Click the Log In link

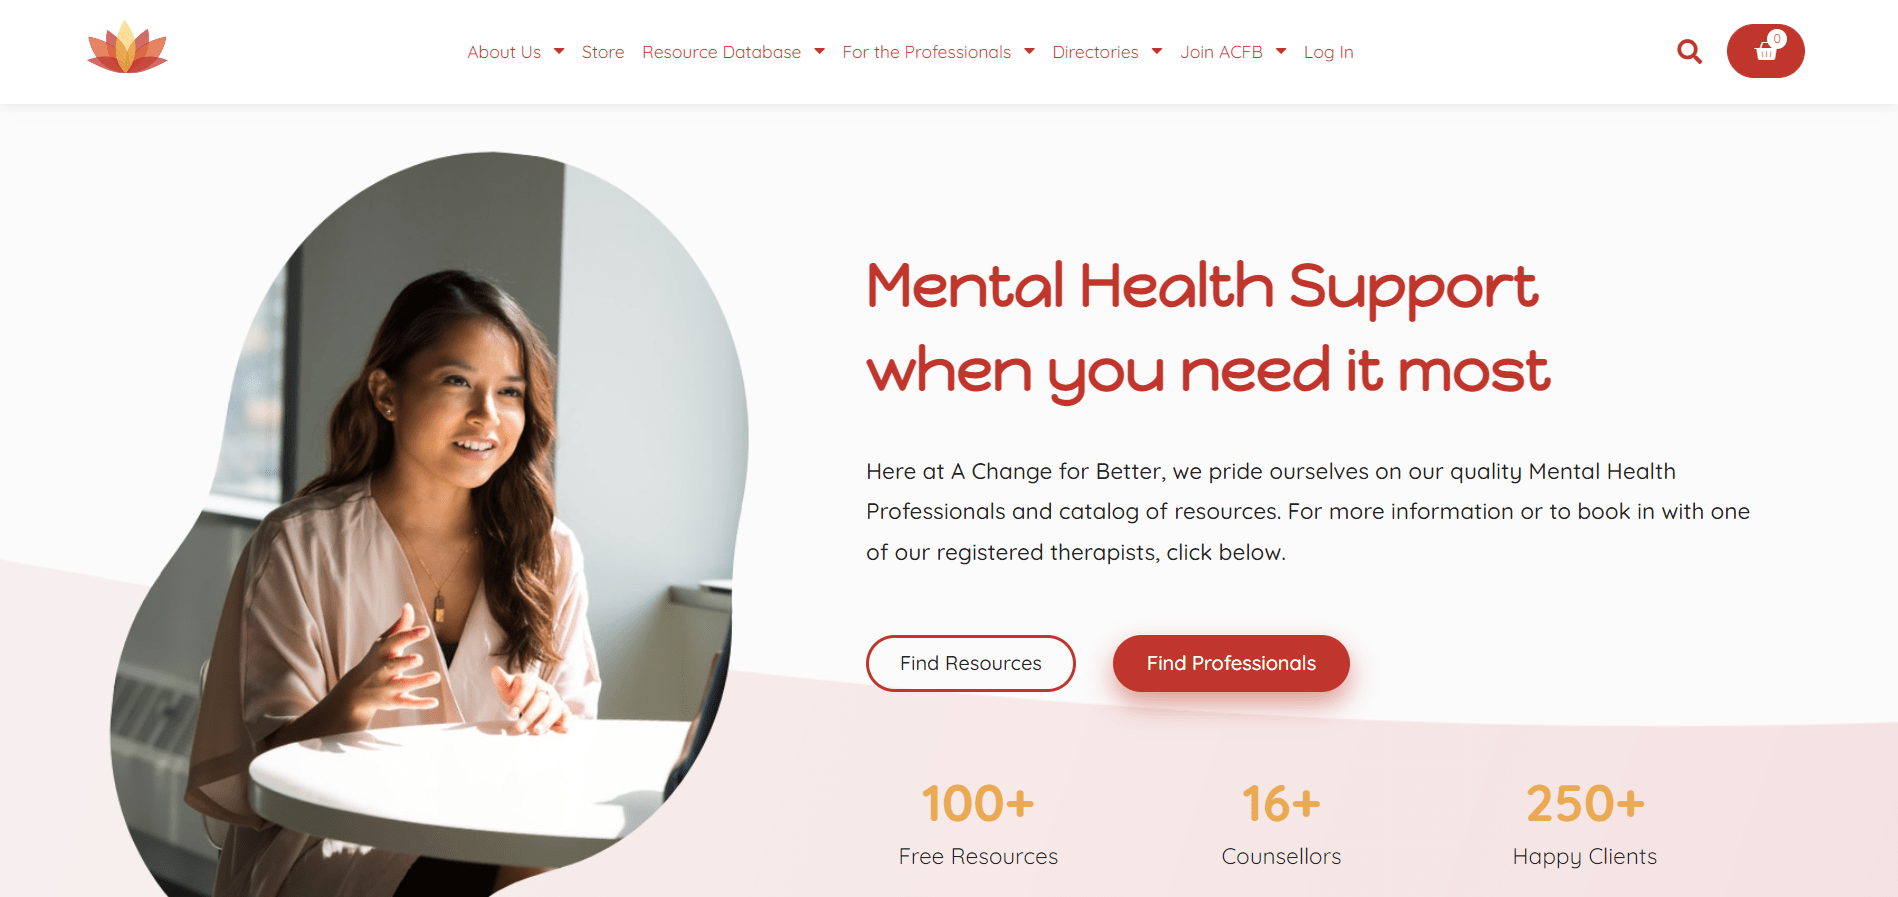pos(1328,52)
